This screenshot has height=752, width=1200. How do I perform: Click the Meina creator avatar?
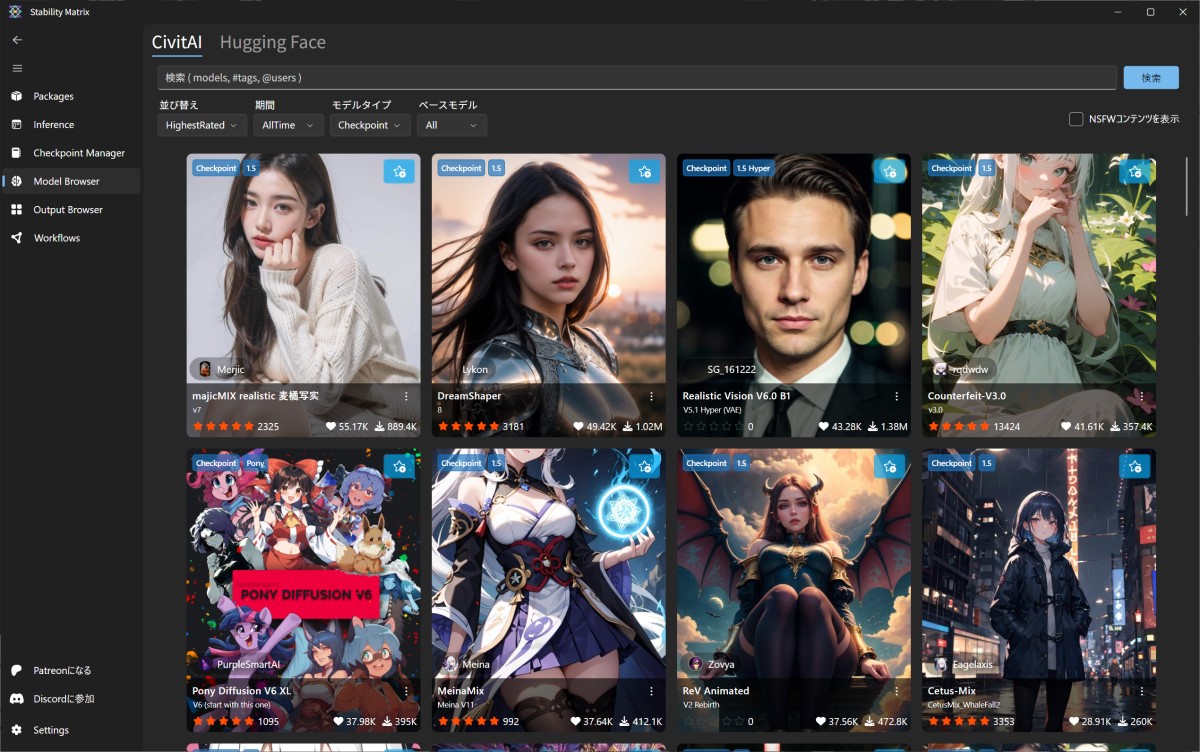click(450, 664)
